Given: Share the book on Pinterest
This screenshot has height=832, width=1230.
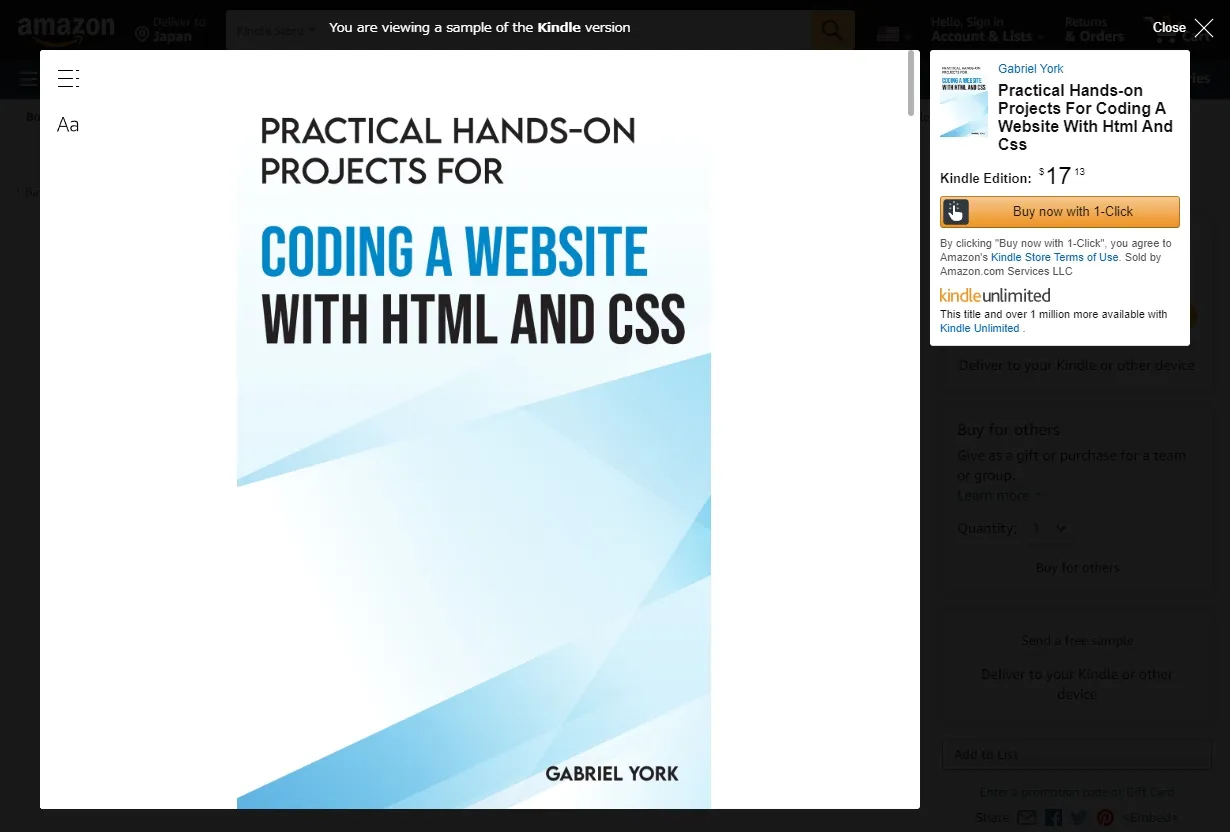Looking at the screenshot, I should [1105, 818].
